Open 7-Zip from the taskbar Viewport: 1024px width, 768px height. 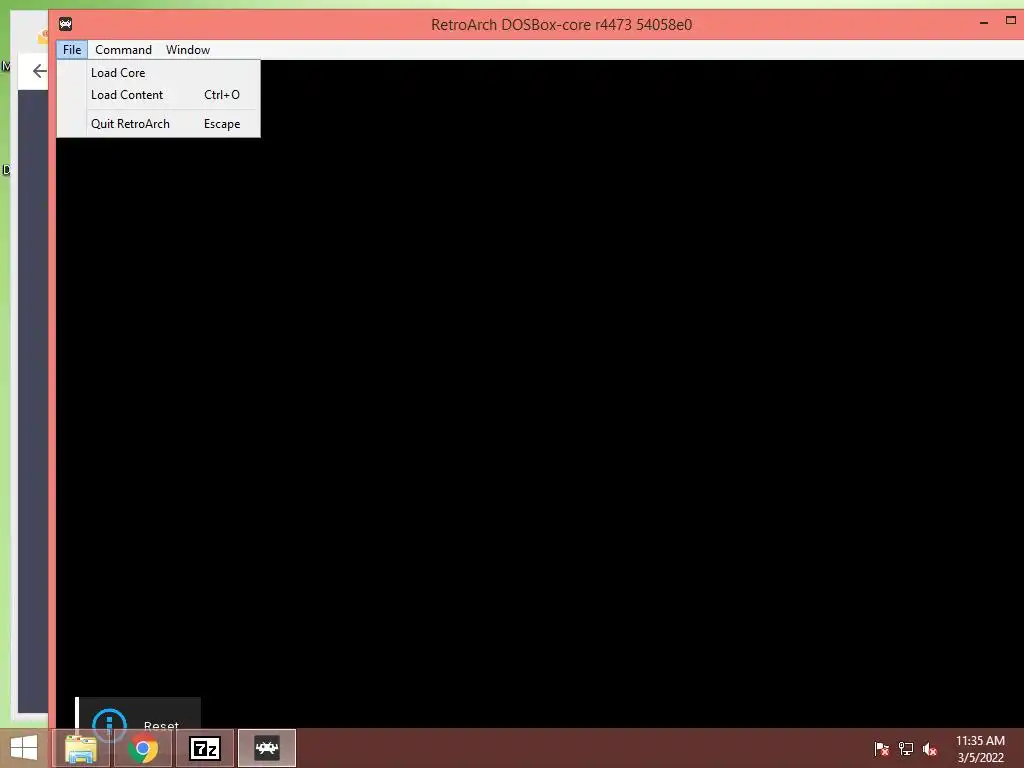click(205, 748)
